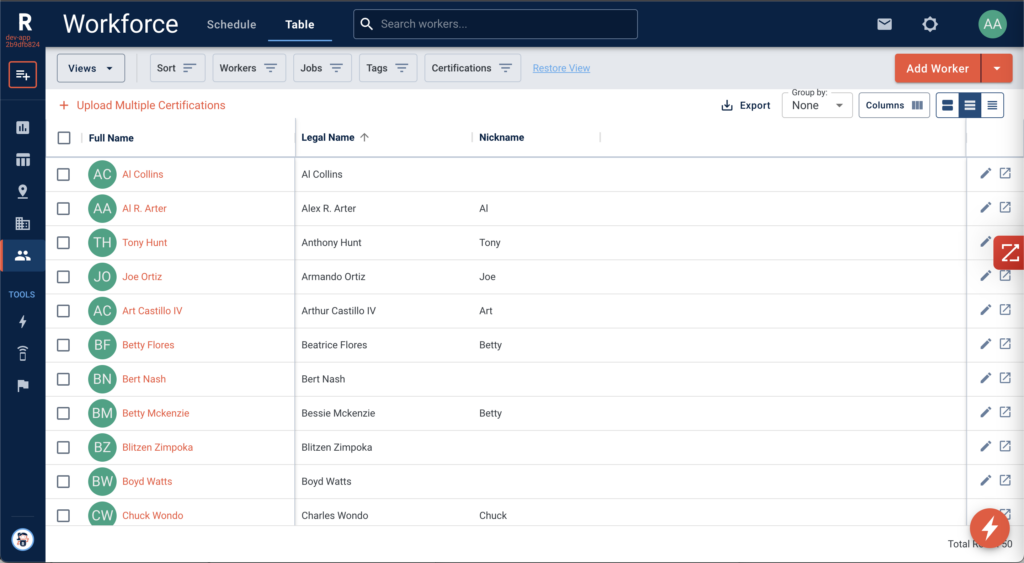Select the medium row density view
The image size is (1024, 563).
pyautogui.click(x=970, y=105)
